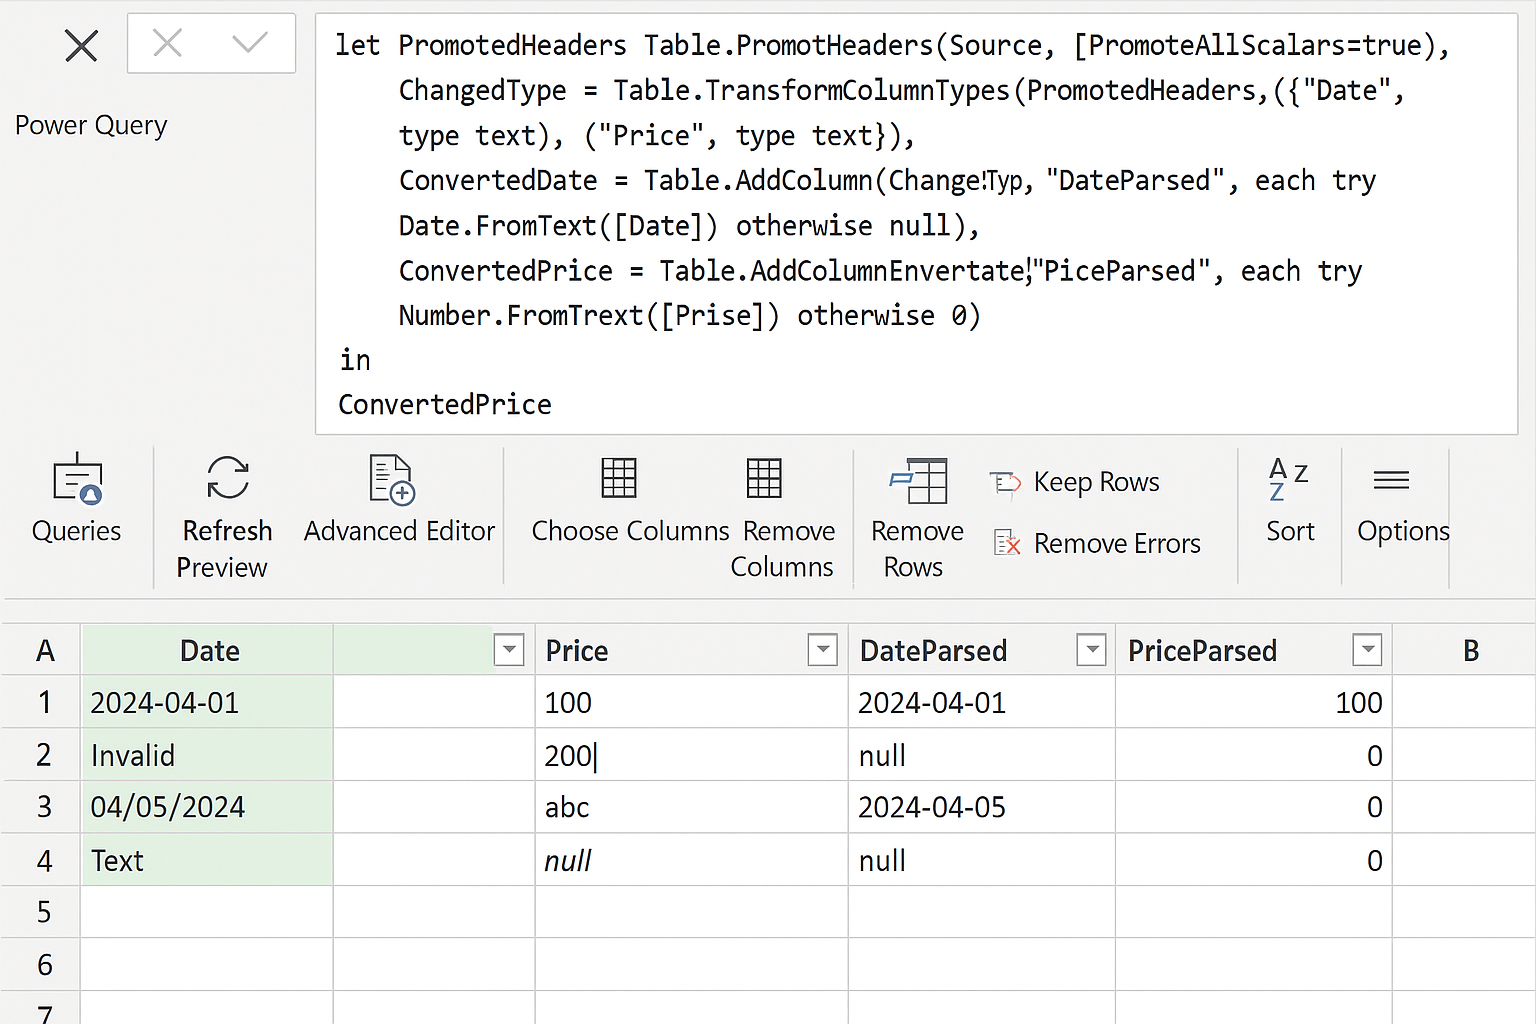
Task: Click the Remove Errors label
Action: click(1117, 544)
